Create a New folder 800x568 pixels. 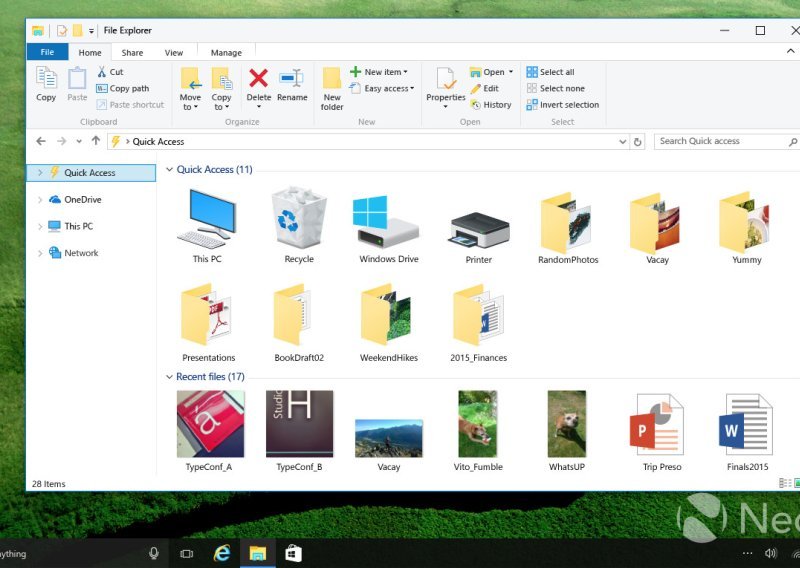[x=332, y=89]
